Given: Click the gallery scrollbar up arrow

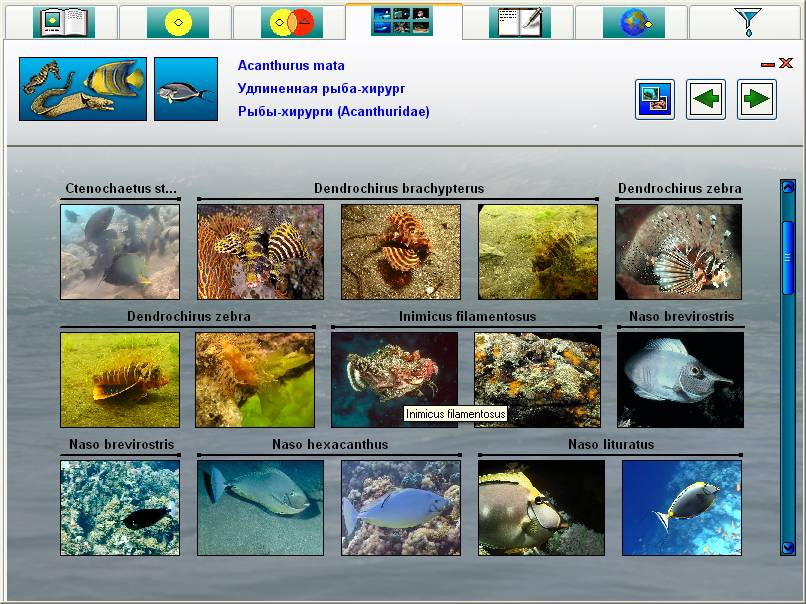Looking at the screenshot, I should pyautogui.click(x=787, y=187).
